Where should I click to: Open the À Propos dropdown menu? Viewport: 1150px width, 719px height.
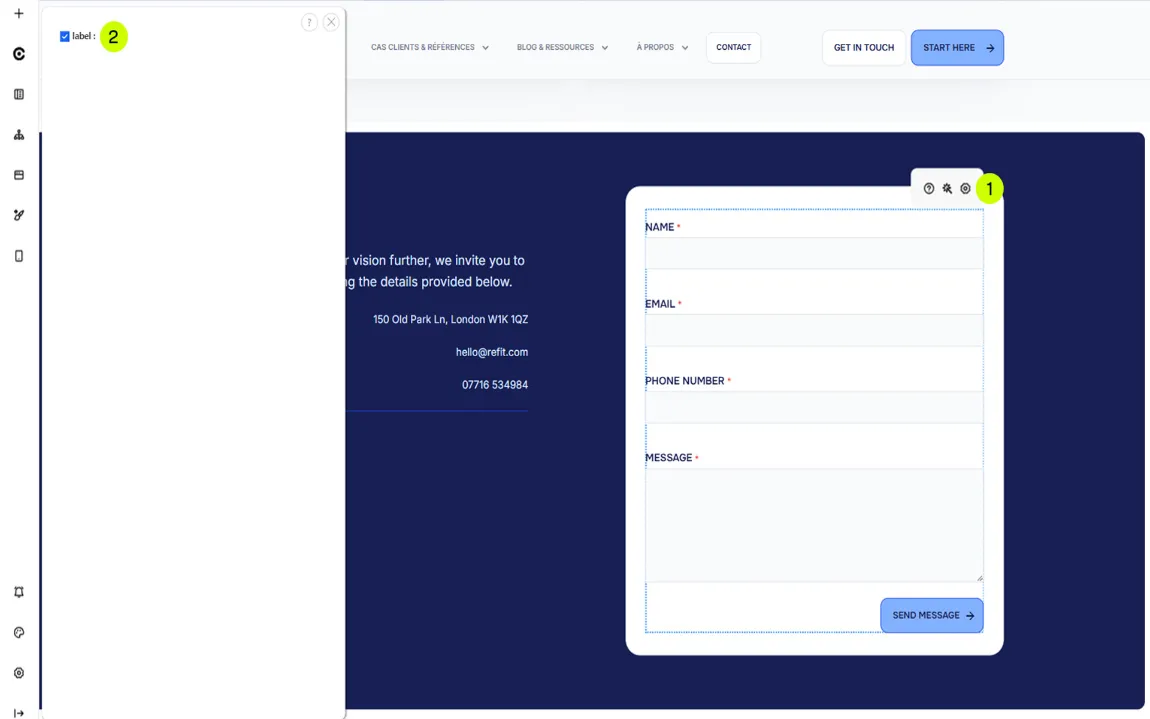point(662,48)
